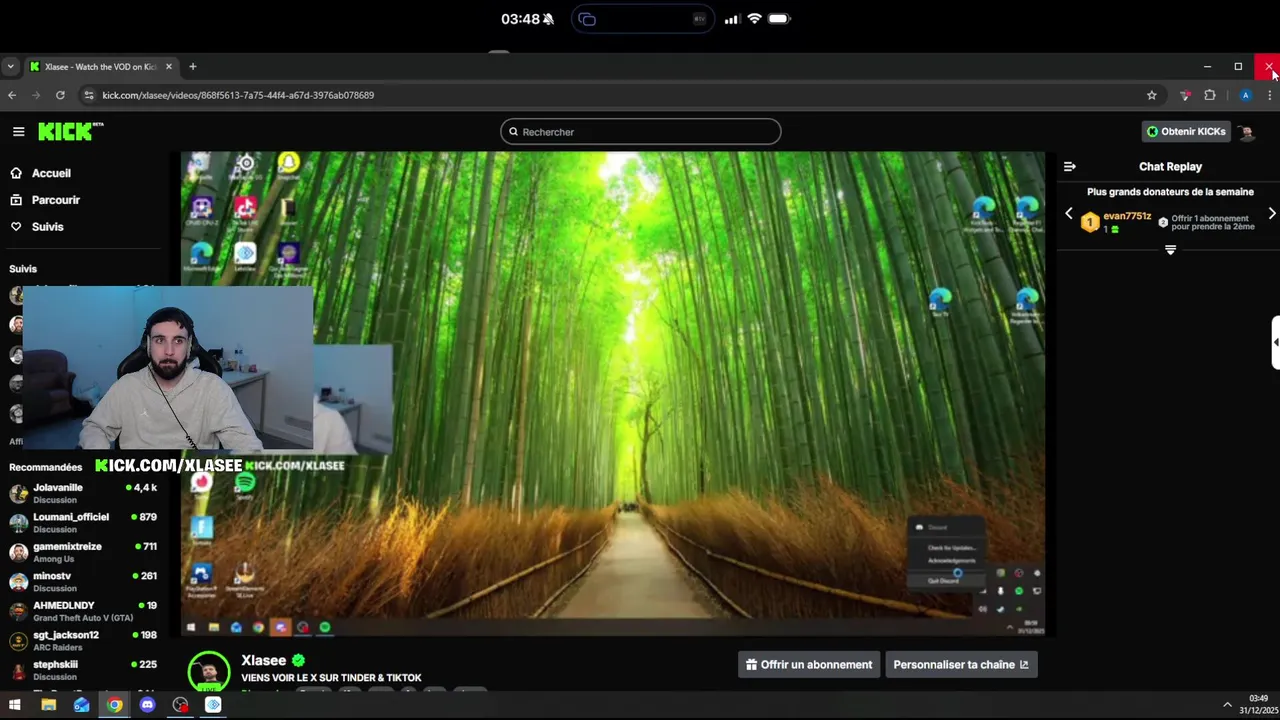This screenshot has width=1280, height=720.
Task: Open the Outlook mail app from the taskbar
Action: [81, 705]
